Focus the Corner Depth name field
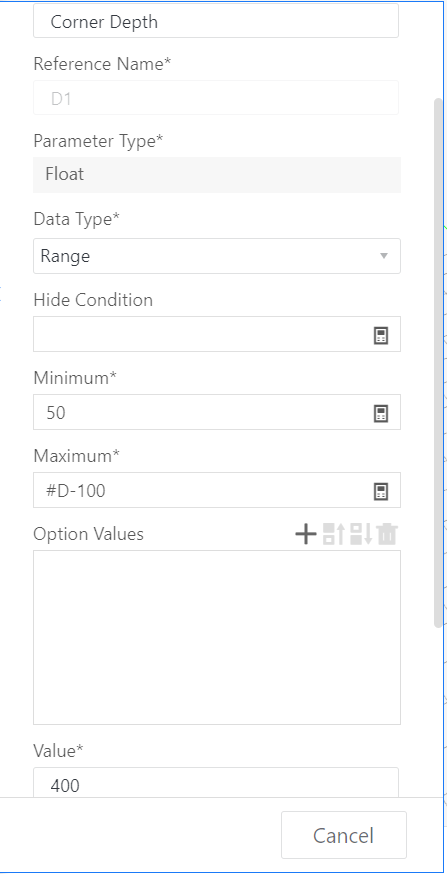This screenshot has height=874, width=447. [x=216, y=21]
